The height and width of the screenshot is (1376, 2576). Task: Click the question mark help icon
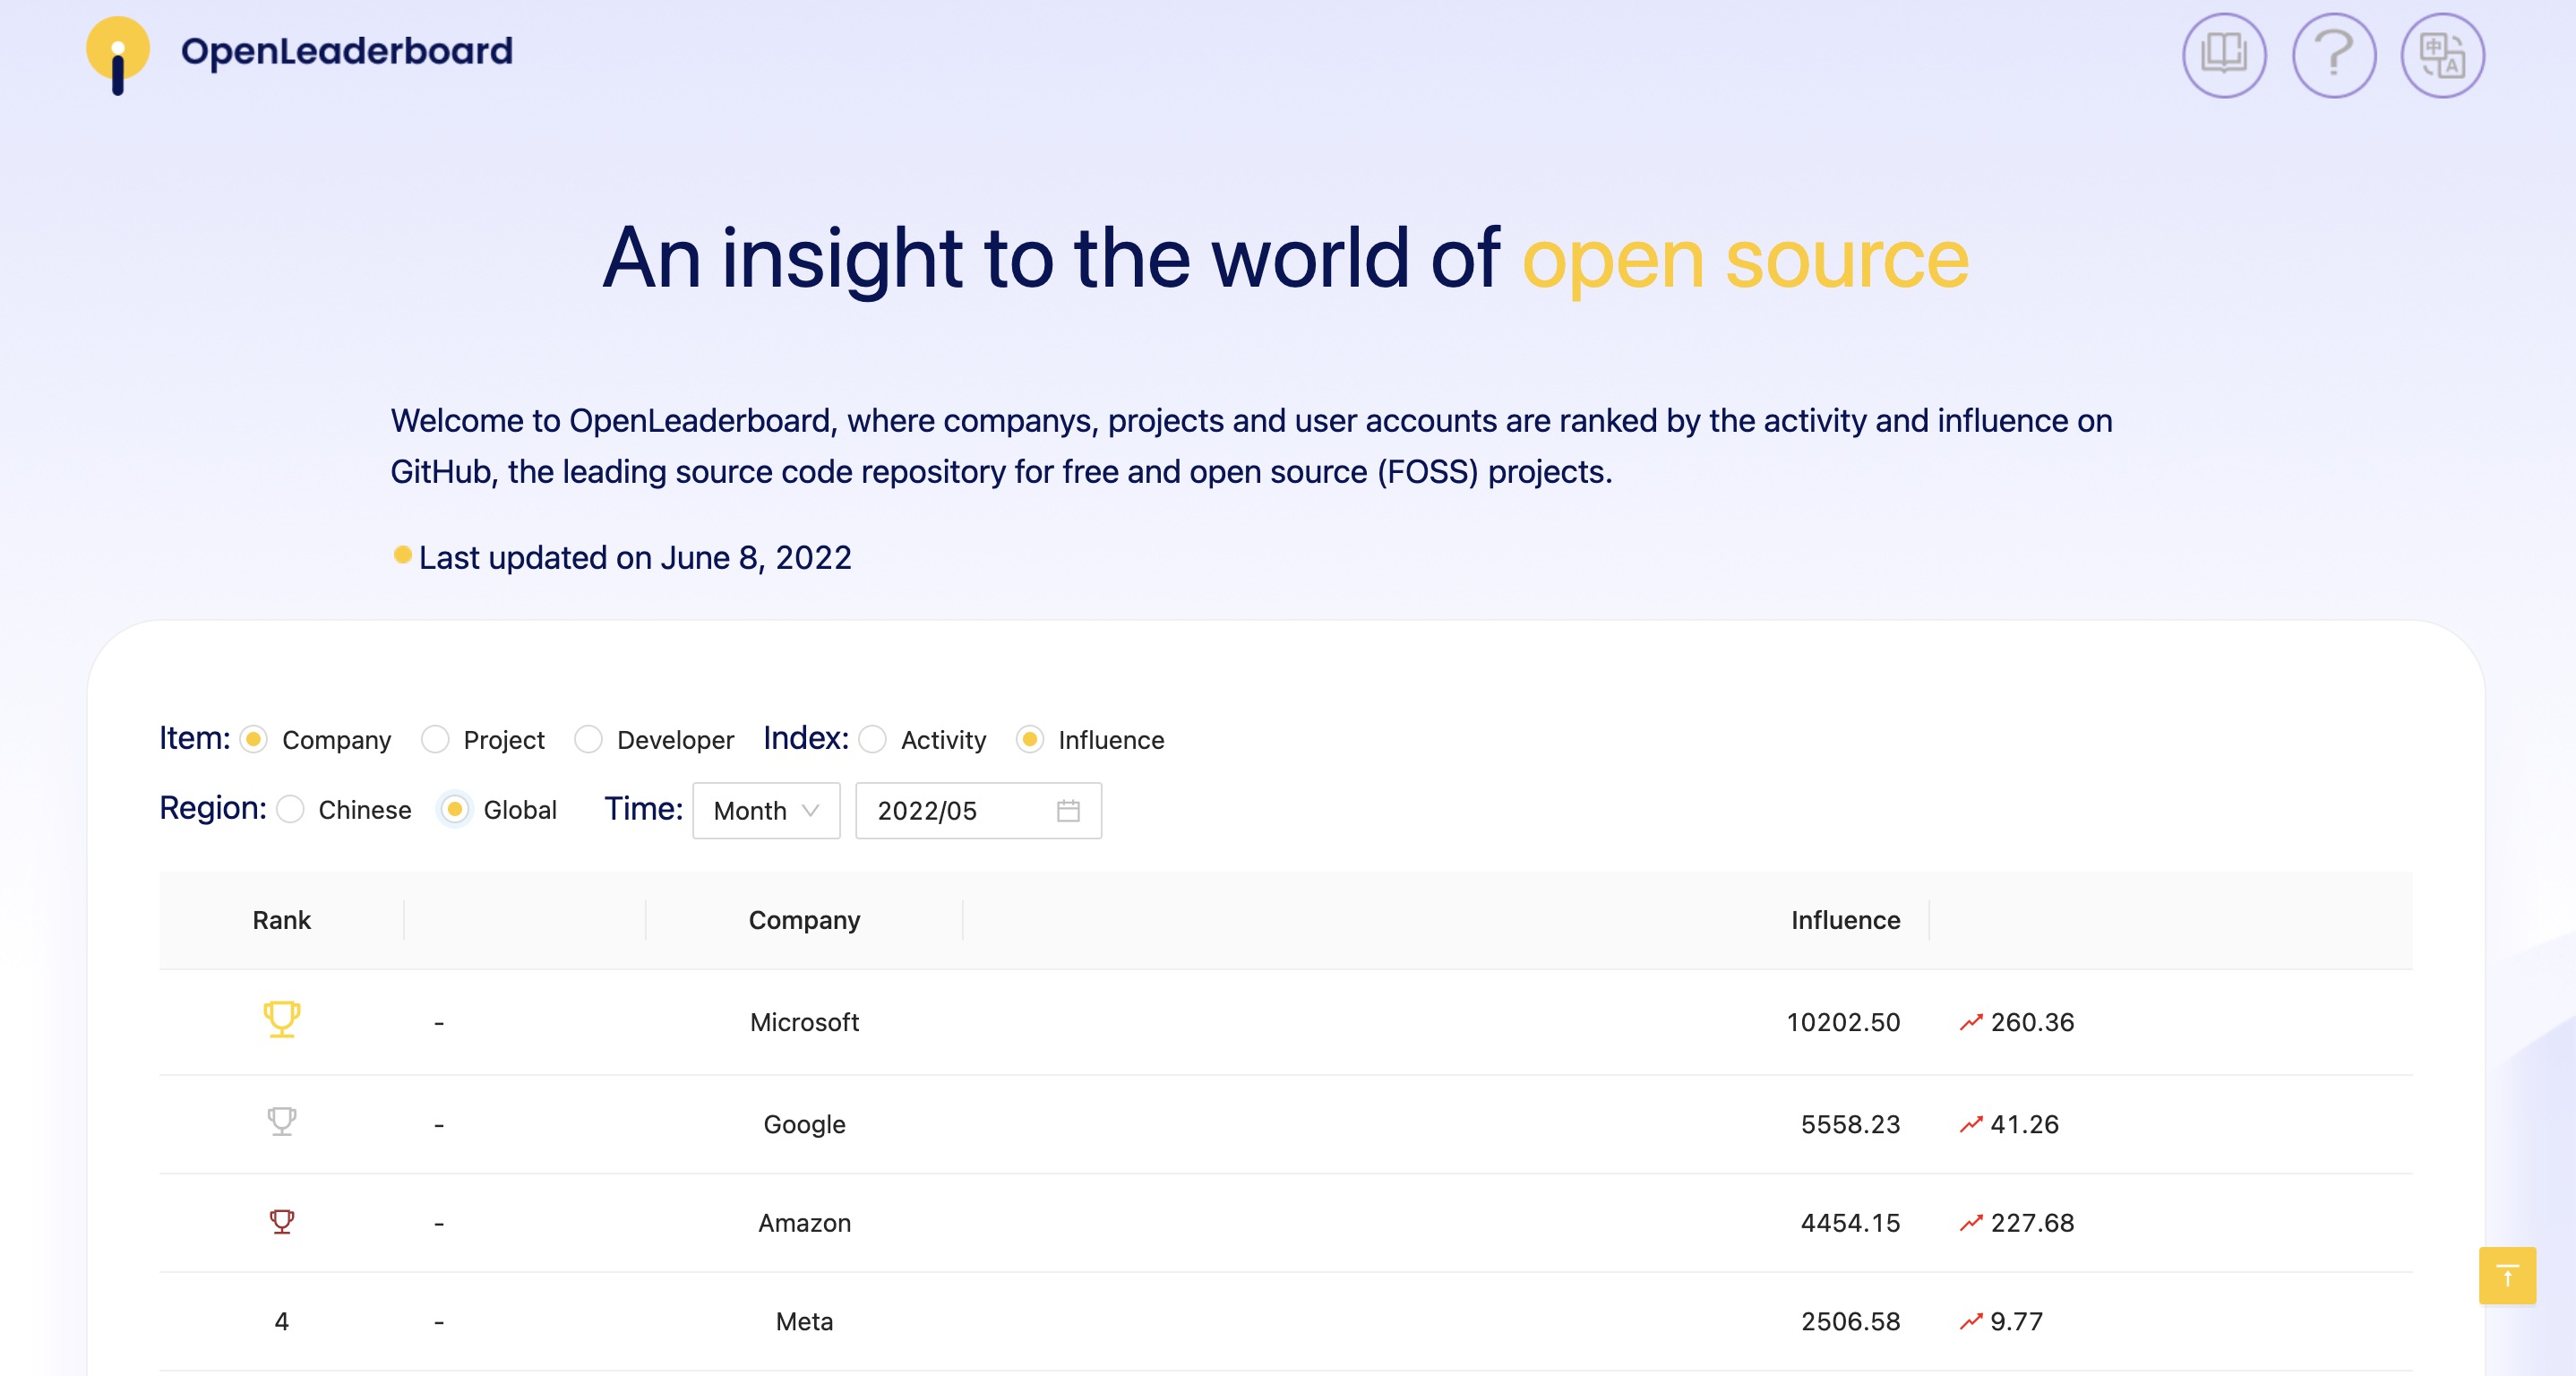click(x=2333, y=54)
